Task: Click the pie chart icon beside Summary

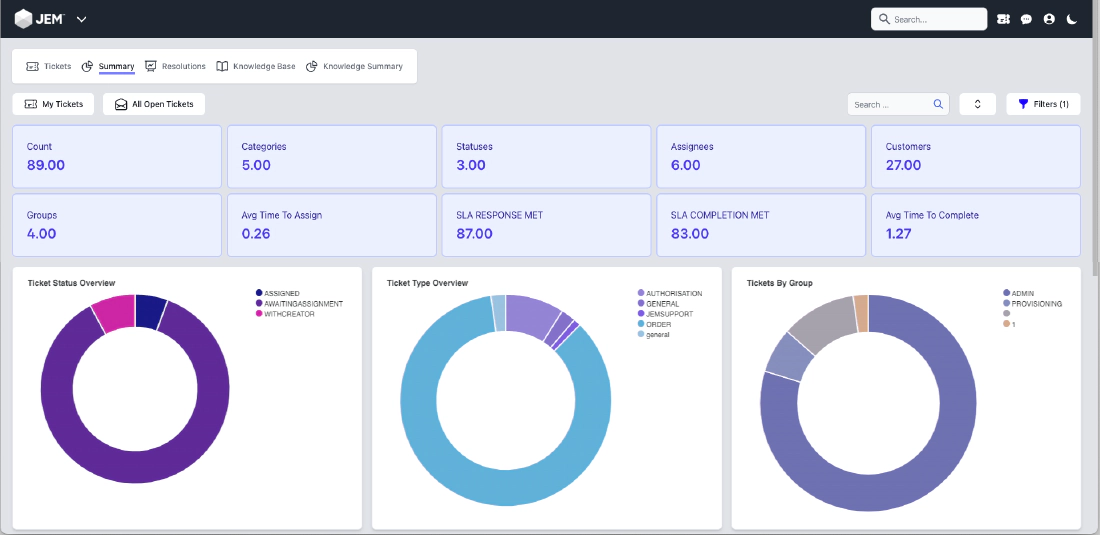Action: coord(88,67)
